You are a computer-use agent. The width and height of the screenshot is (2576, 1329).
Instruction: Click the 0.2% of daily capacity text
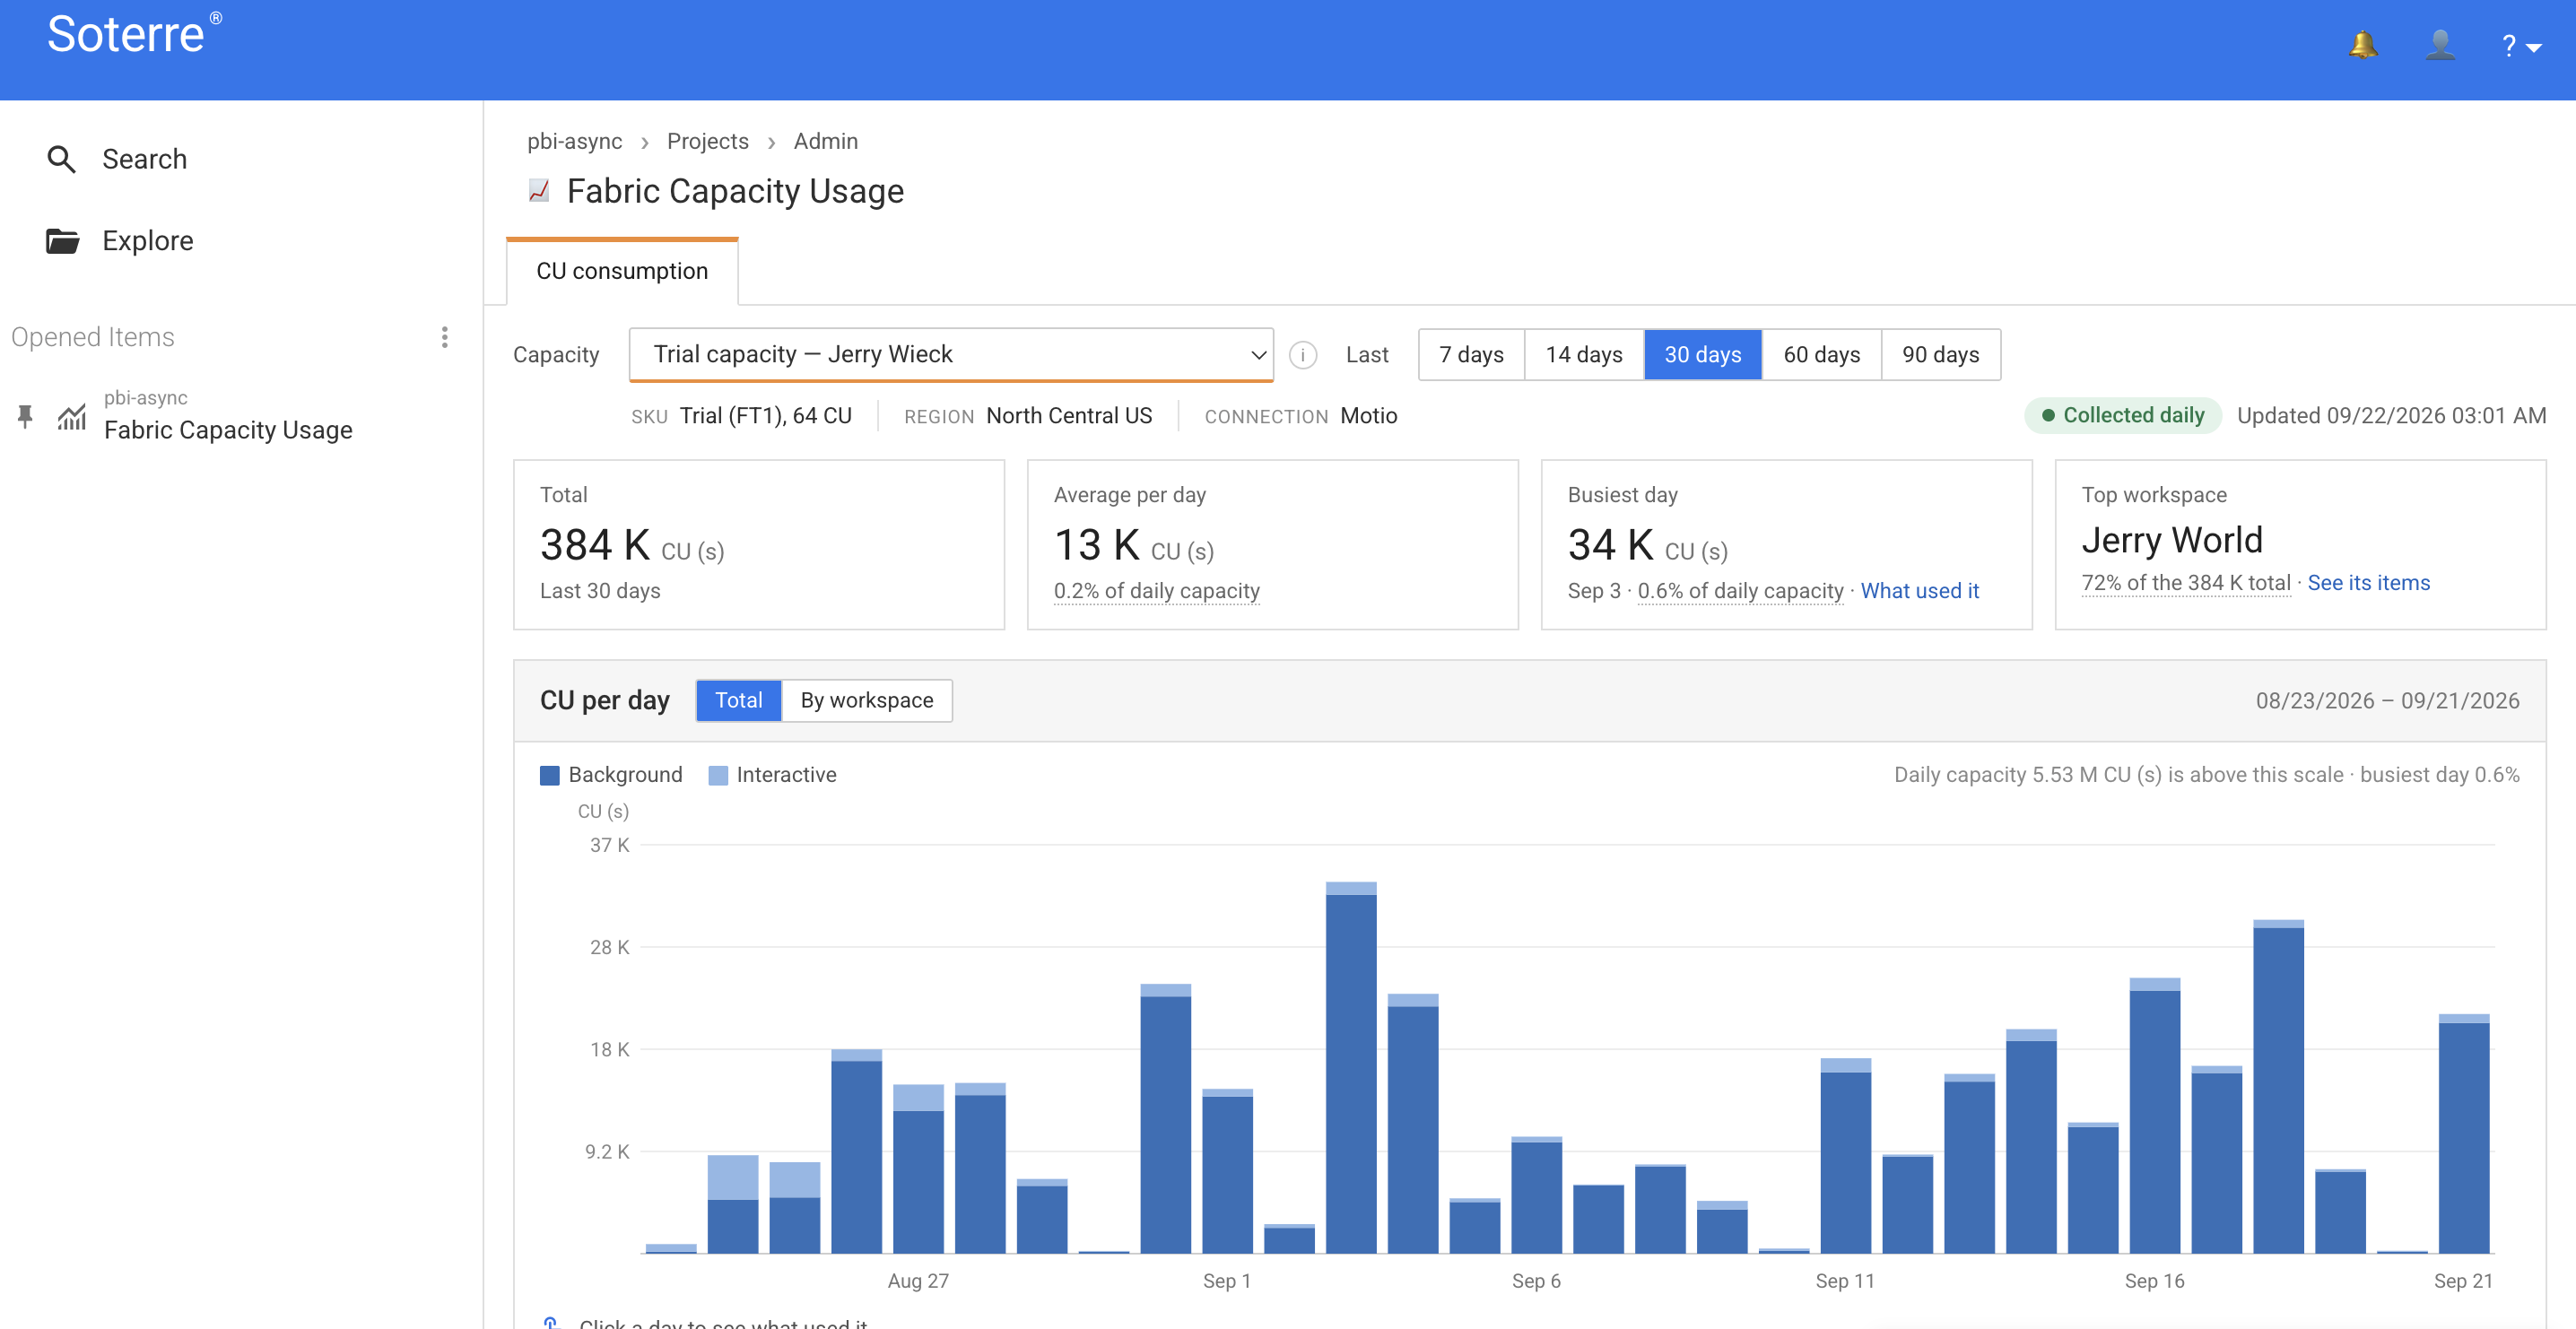point(1156,591)
